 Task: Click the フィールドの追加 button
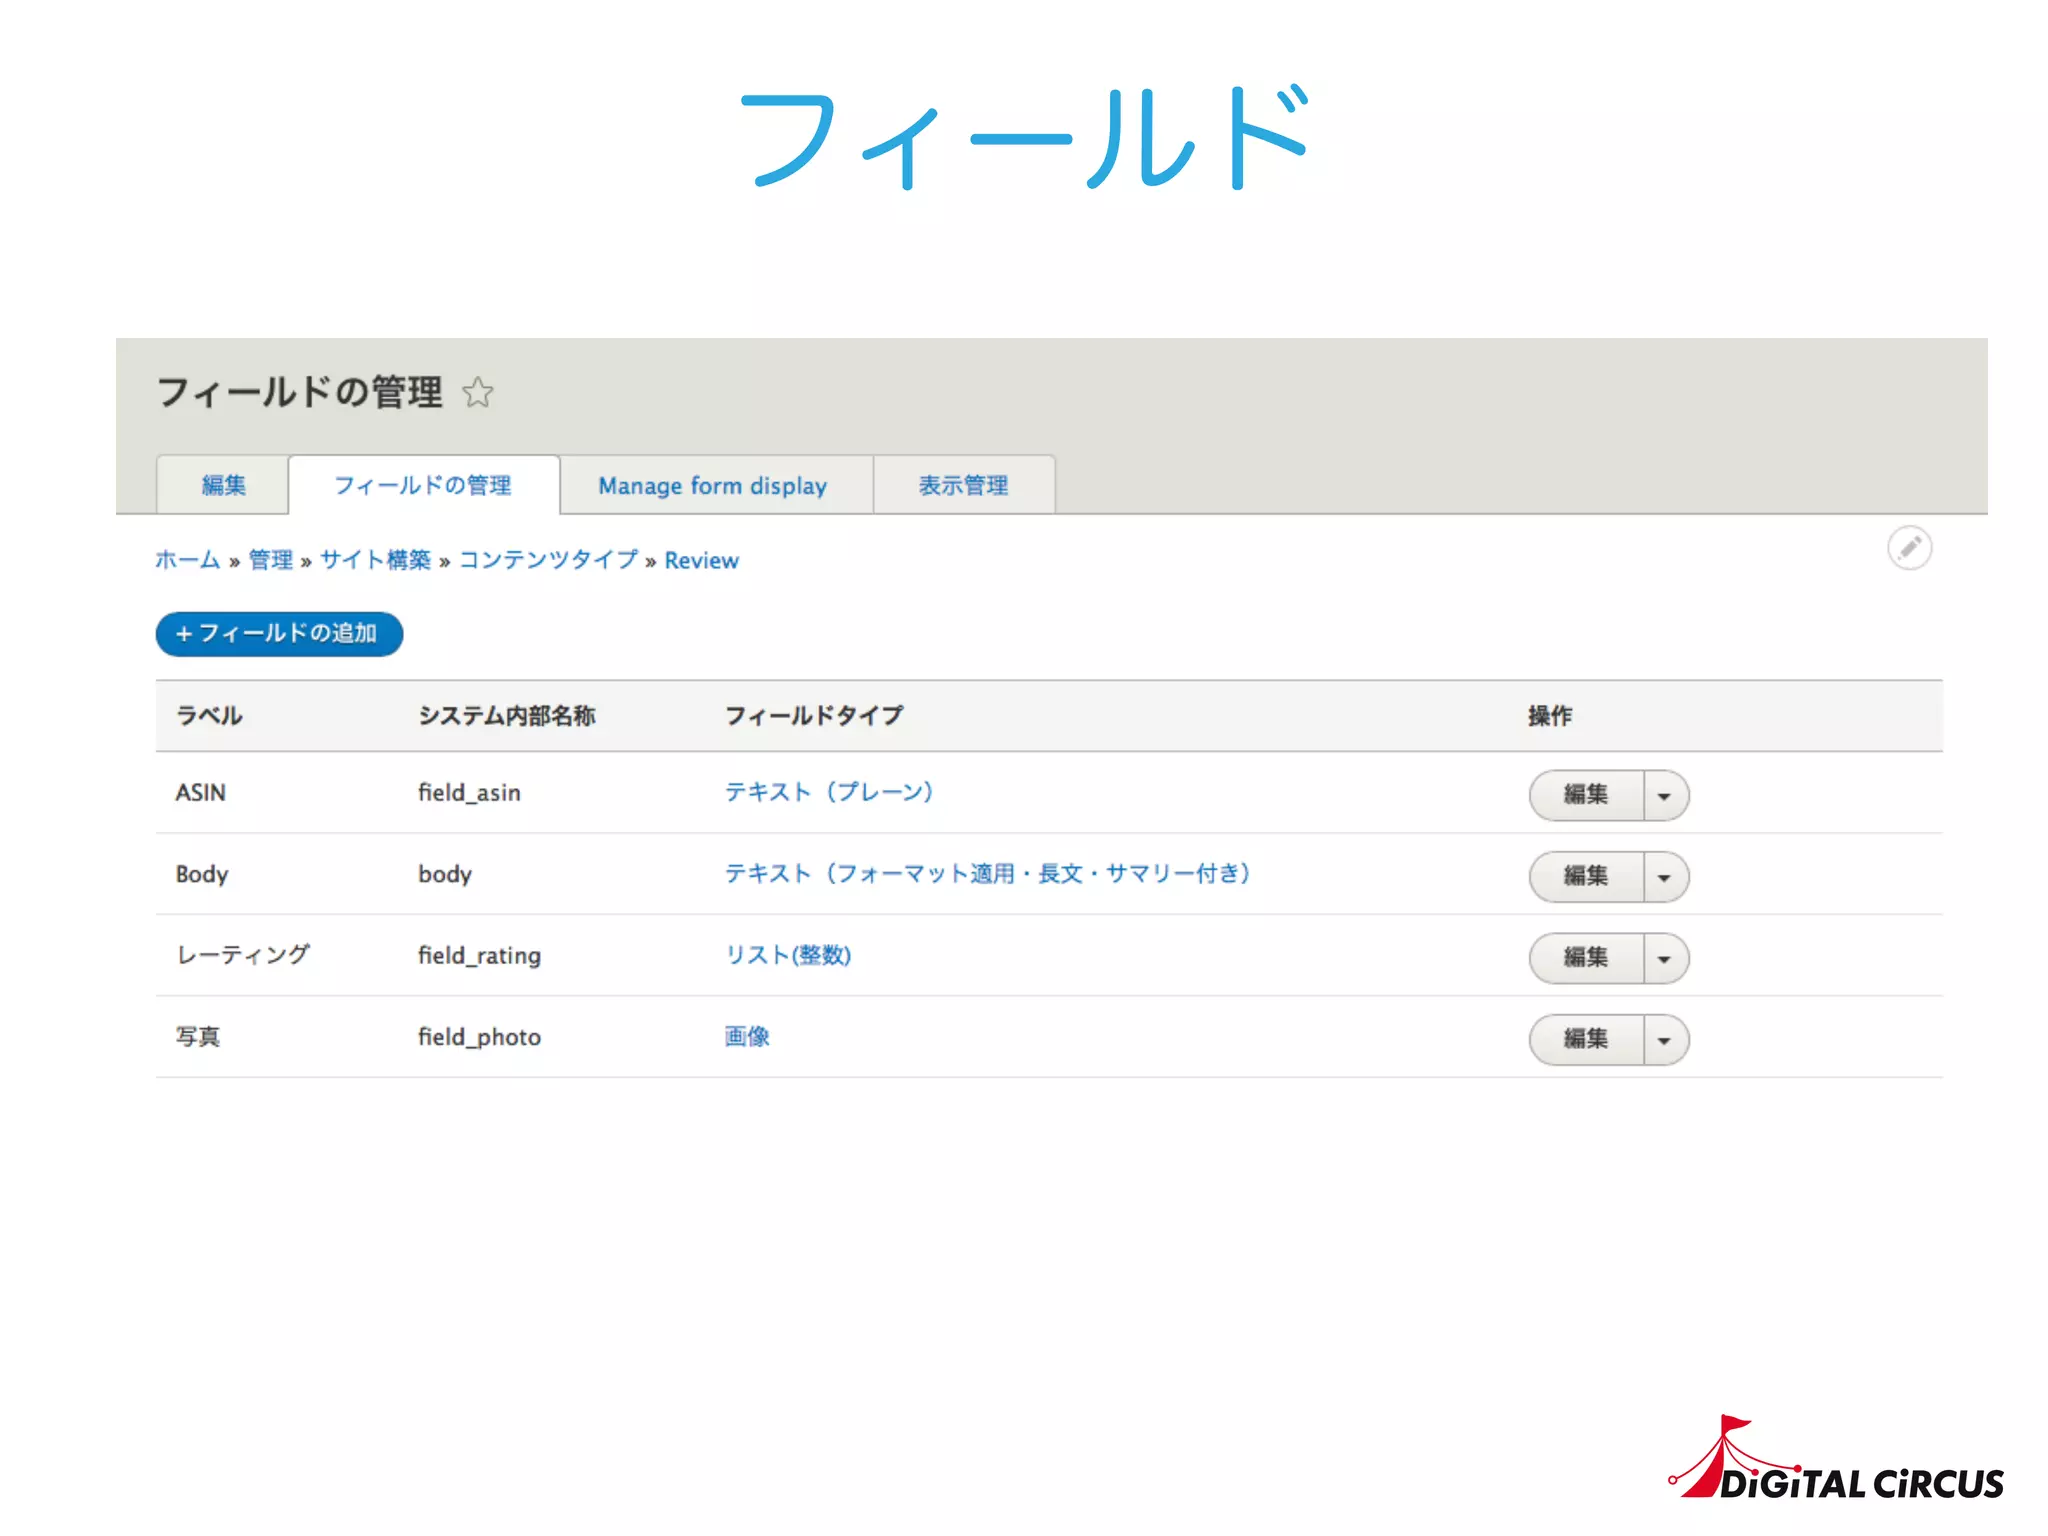click(279, 634)
